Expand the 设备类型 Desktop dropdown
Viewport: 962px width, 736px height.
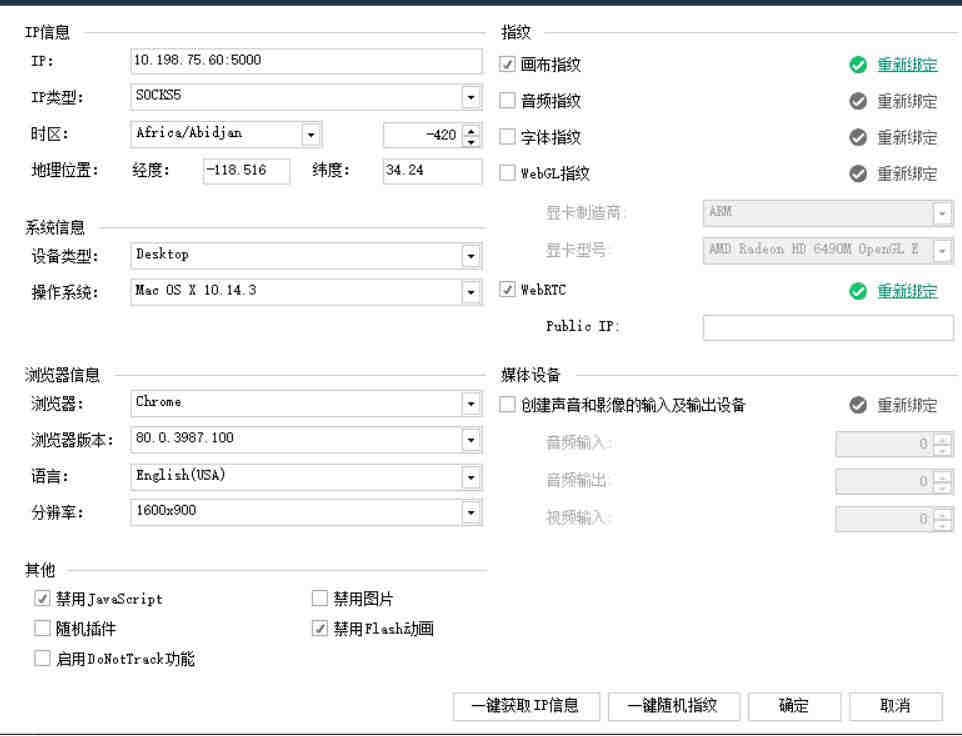point(471,256)
